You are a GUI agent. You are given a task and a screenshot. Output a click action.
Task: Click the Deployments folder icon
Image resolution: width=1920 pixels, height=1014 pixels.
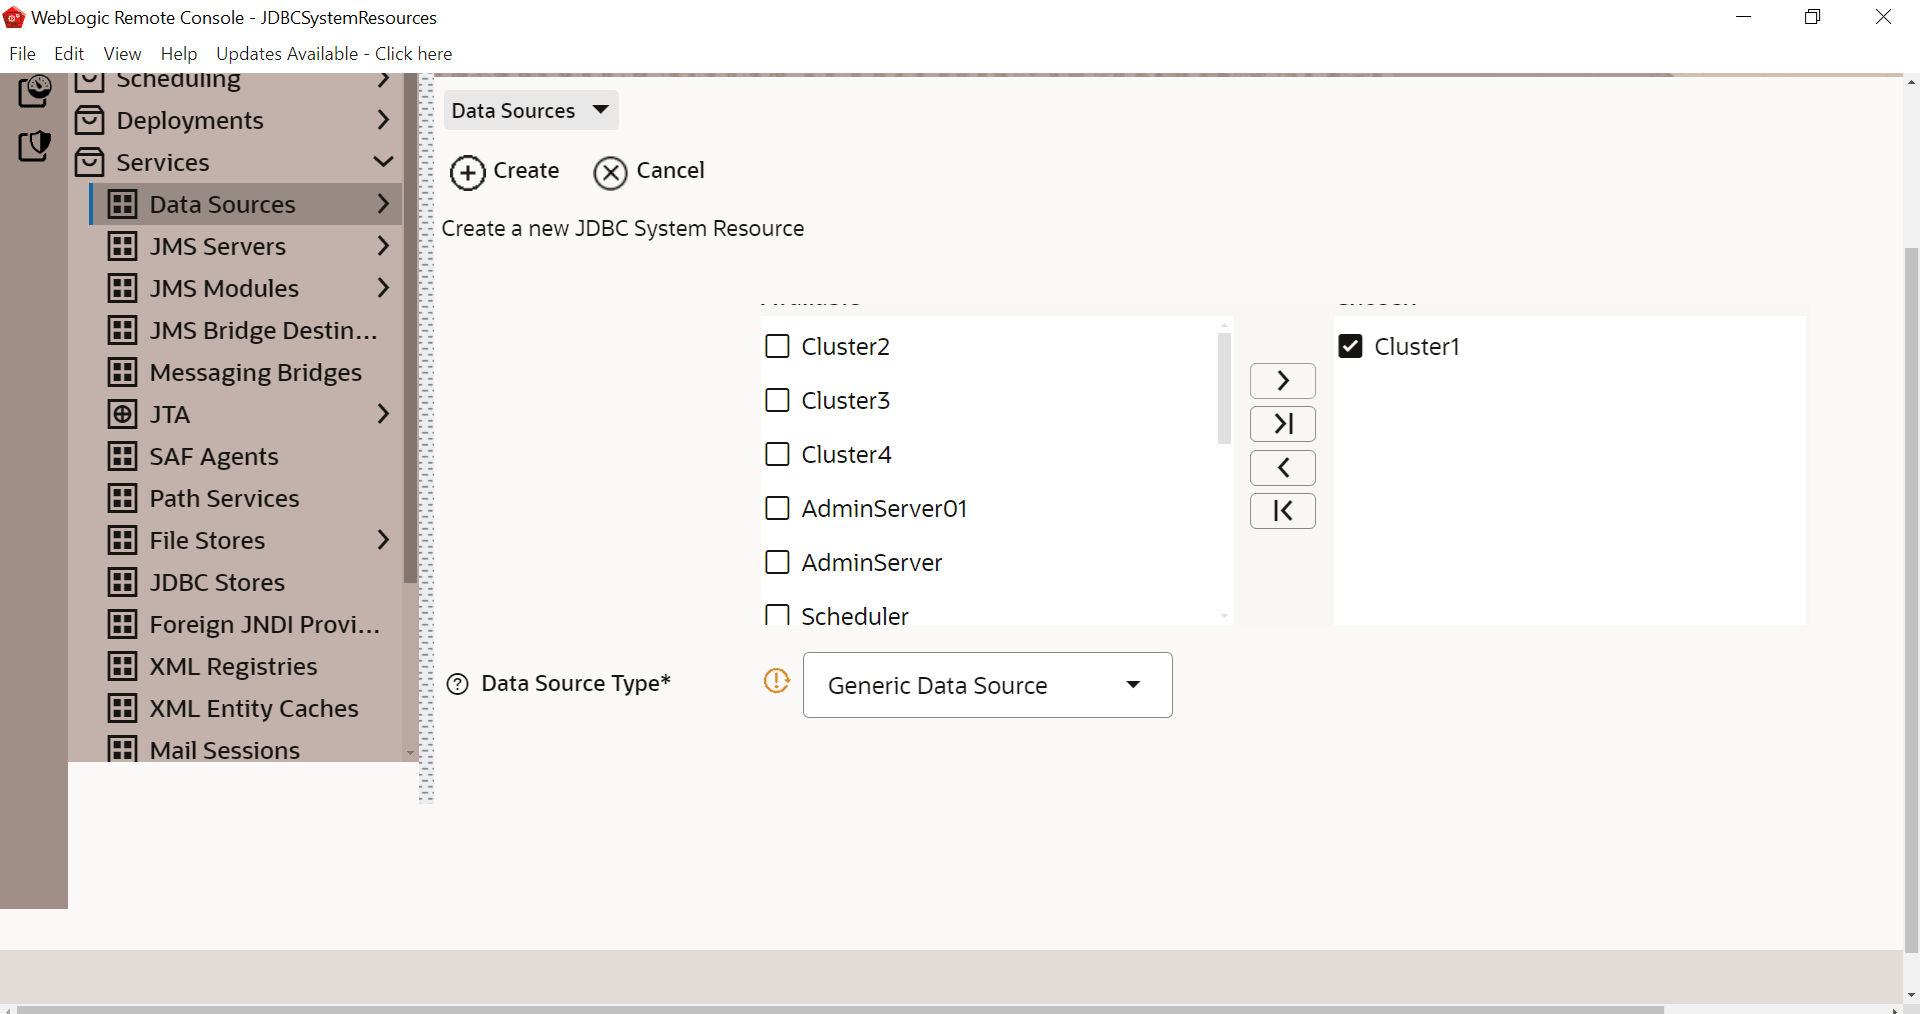click(90, 120)
